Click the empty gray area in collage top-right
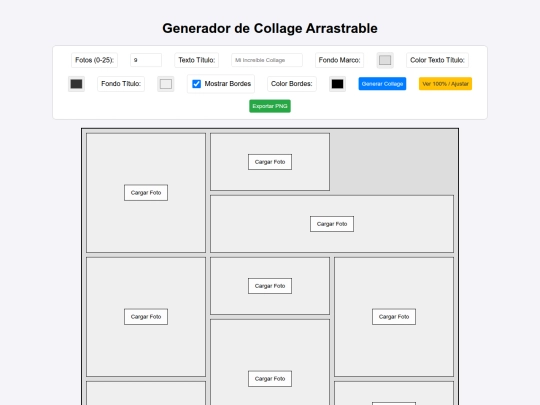The image size is (540, 405). [x=394, y=162]
